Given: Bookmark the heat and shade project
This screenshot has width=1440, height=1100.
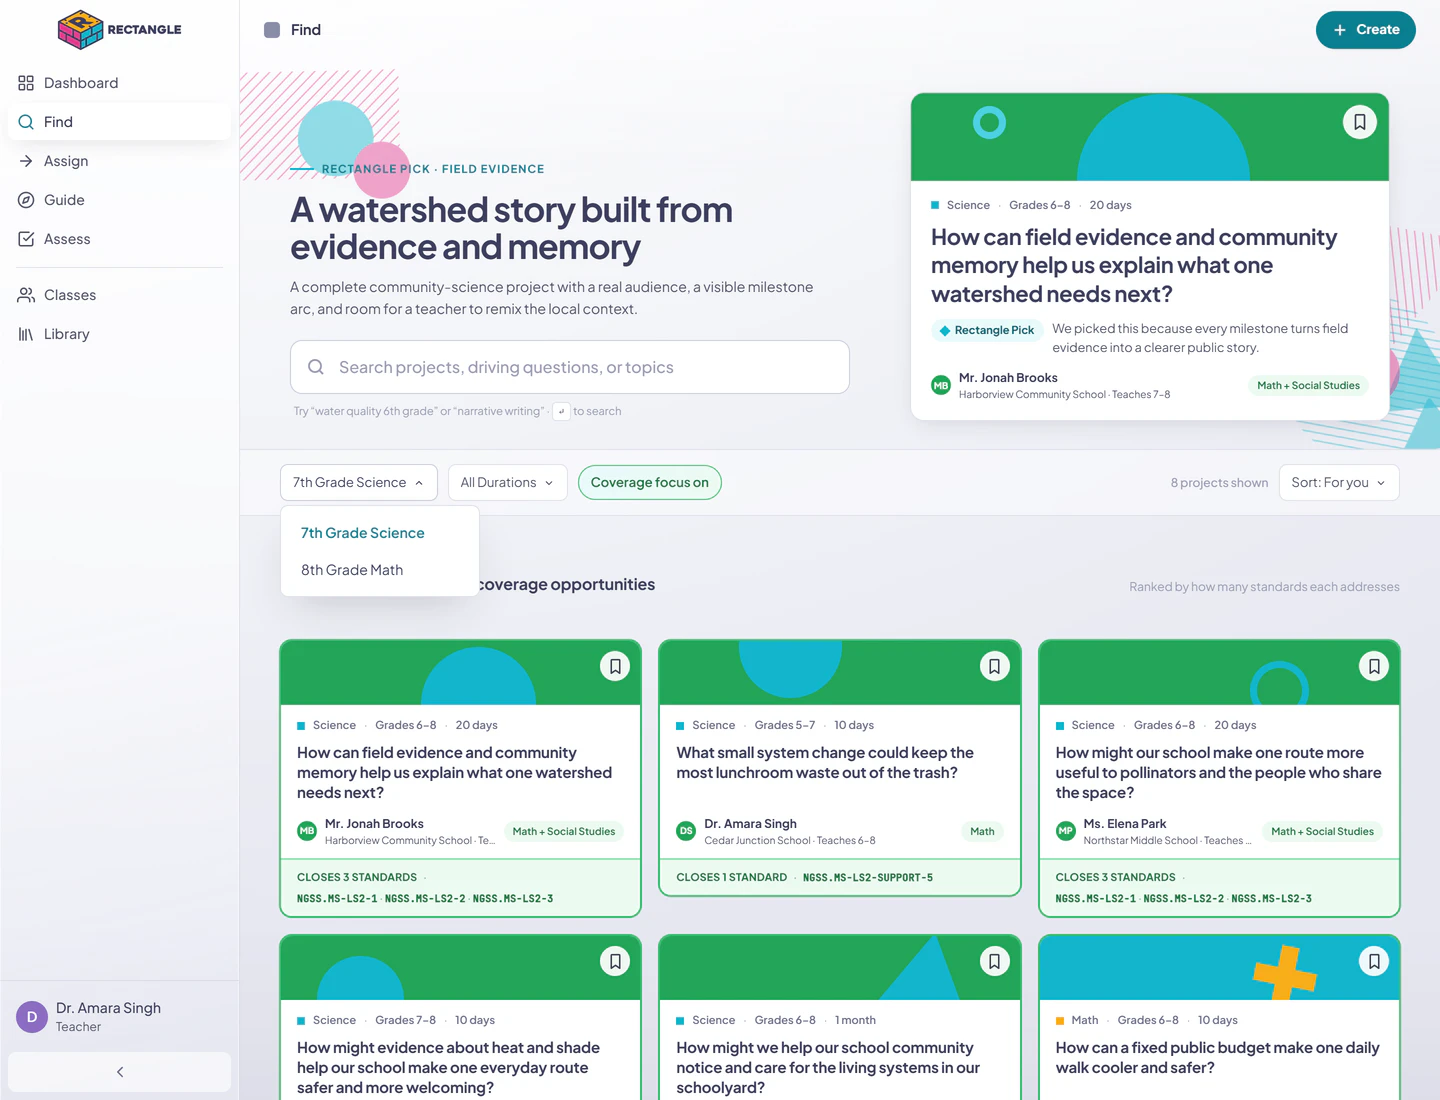Looking at the screenshot, I should [615, 961].
